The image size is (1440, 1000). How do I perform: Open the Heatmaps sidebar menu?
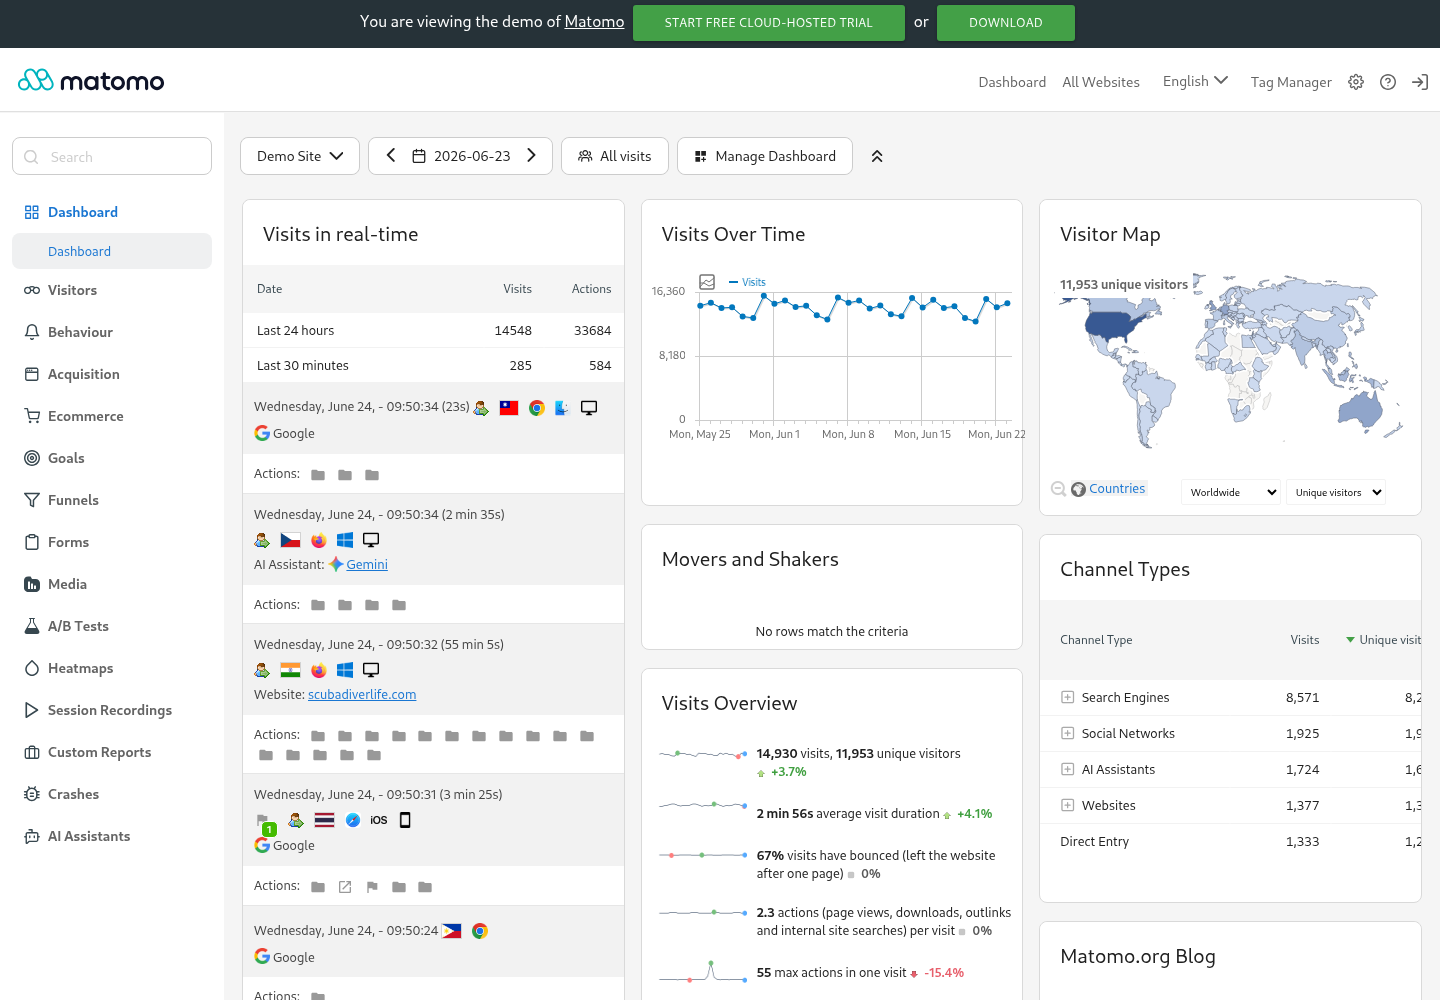coord(112,668)
